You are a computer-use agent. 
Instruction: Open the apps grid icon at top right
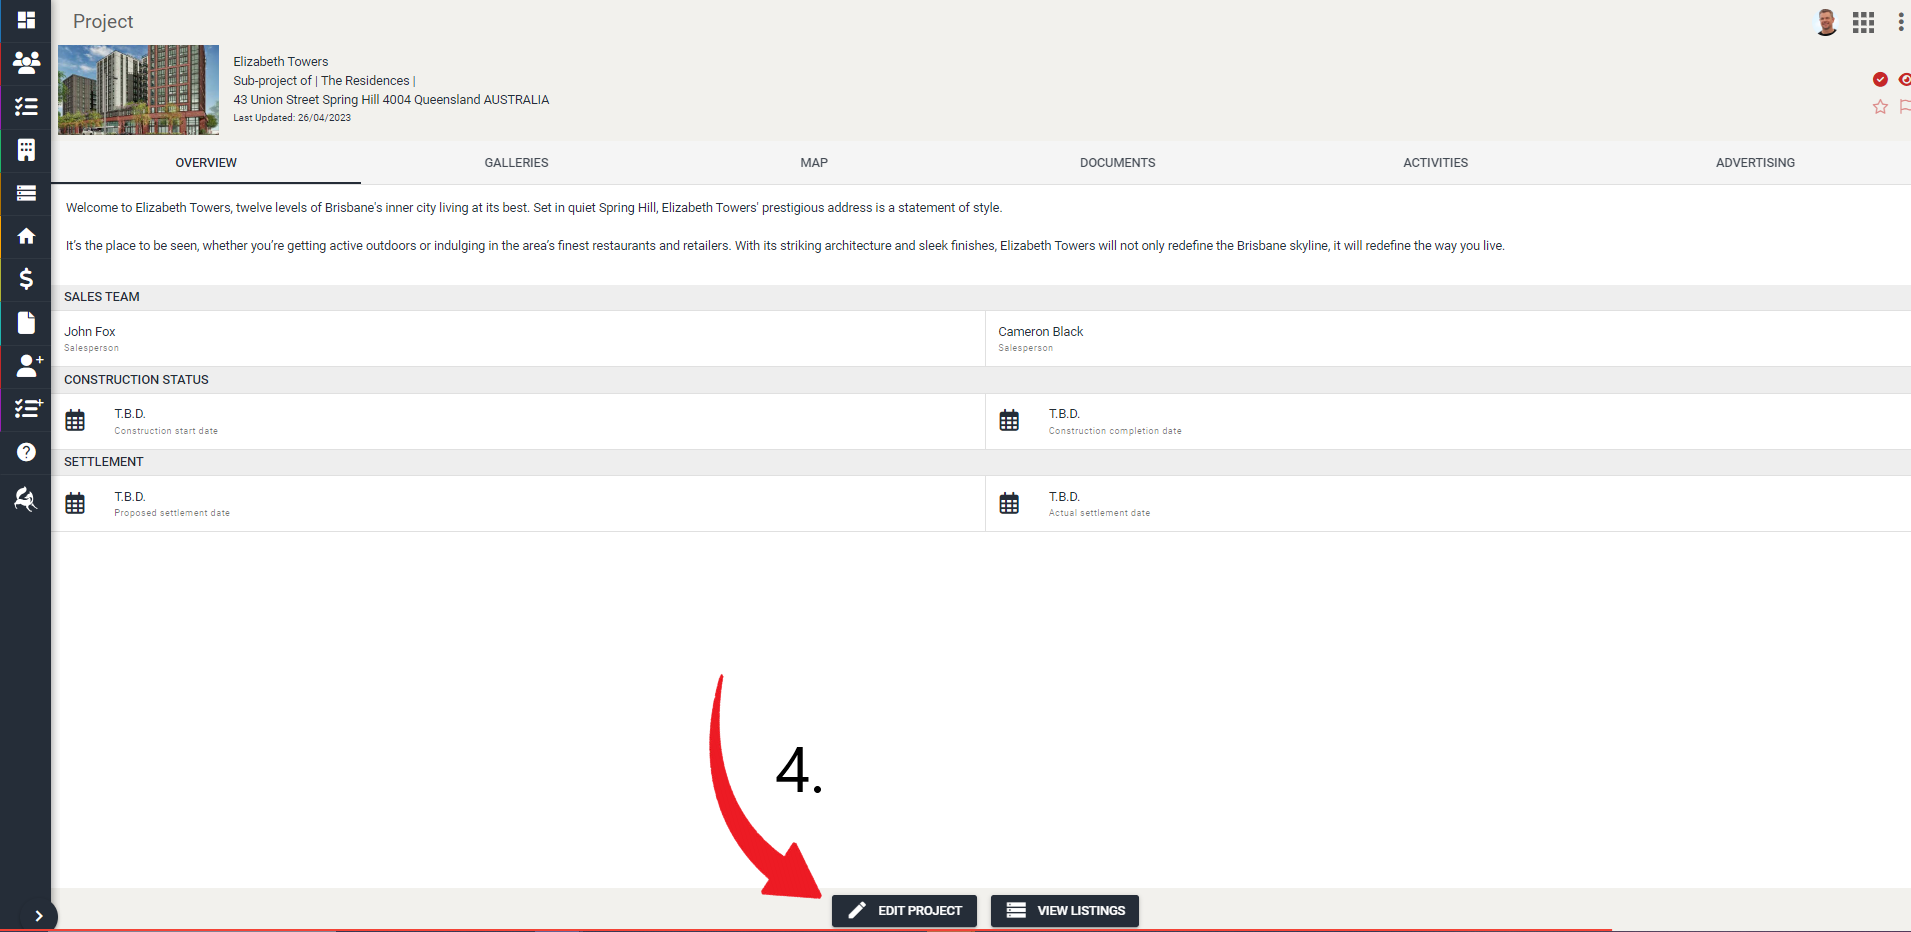[x=1863, y=21]
